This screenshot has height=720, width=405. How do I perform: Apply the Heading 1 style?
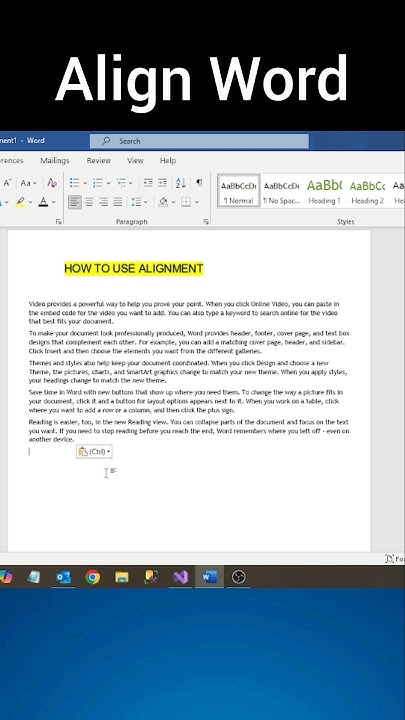(324, 191)
